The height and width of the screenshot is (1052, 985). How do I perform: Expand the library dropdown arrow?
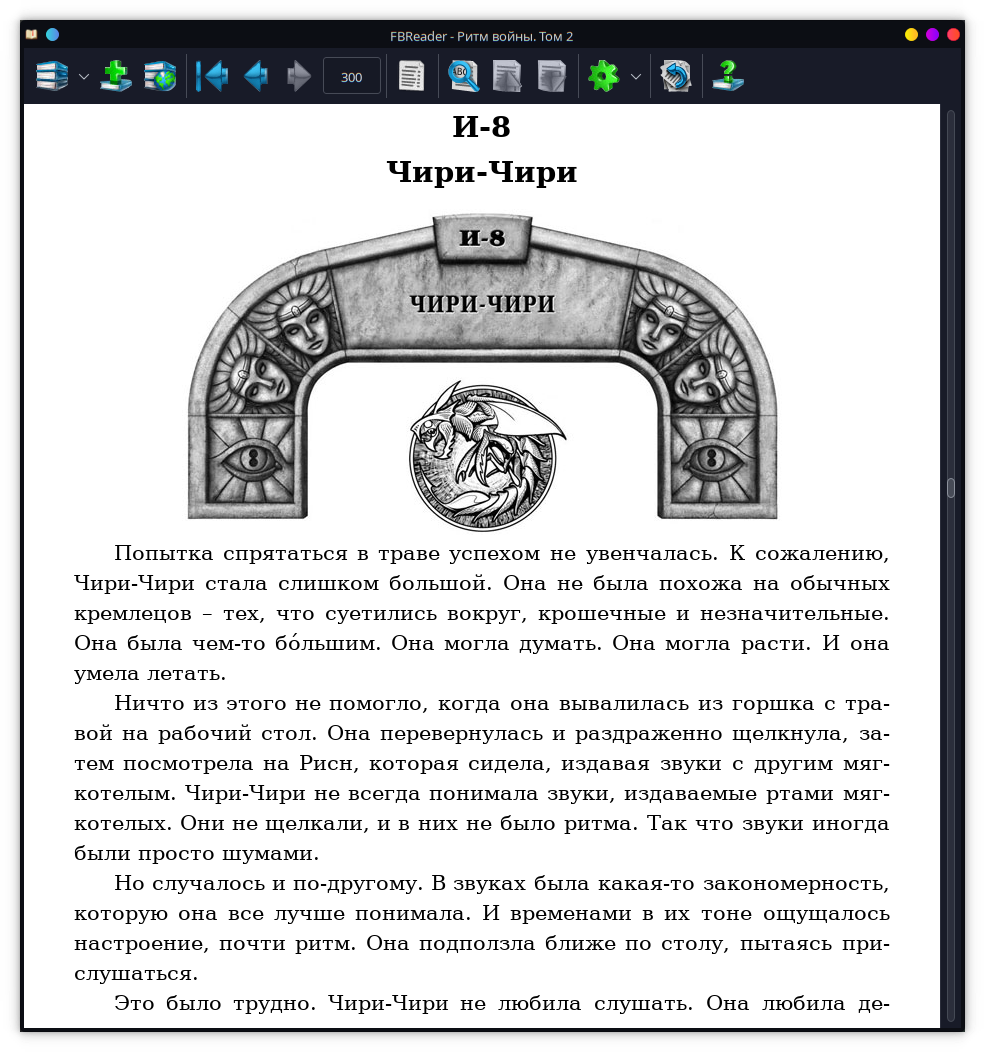point(84,76)
